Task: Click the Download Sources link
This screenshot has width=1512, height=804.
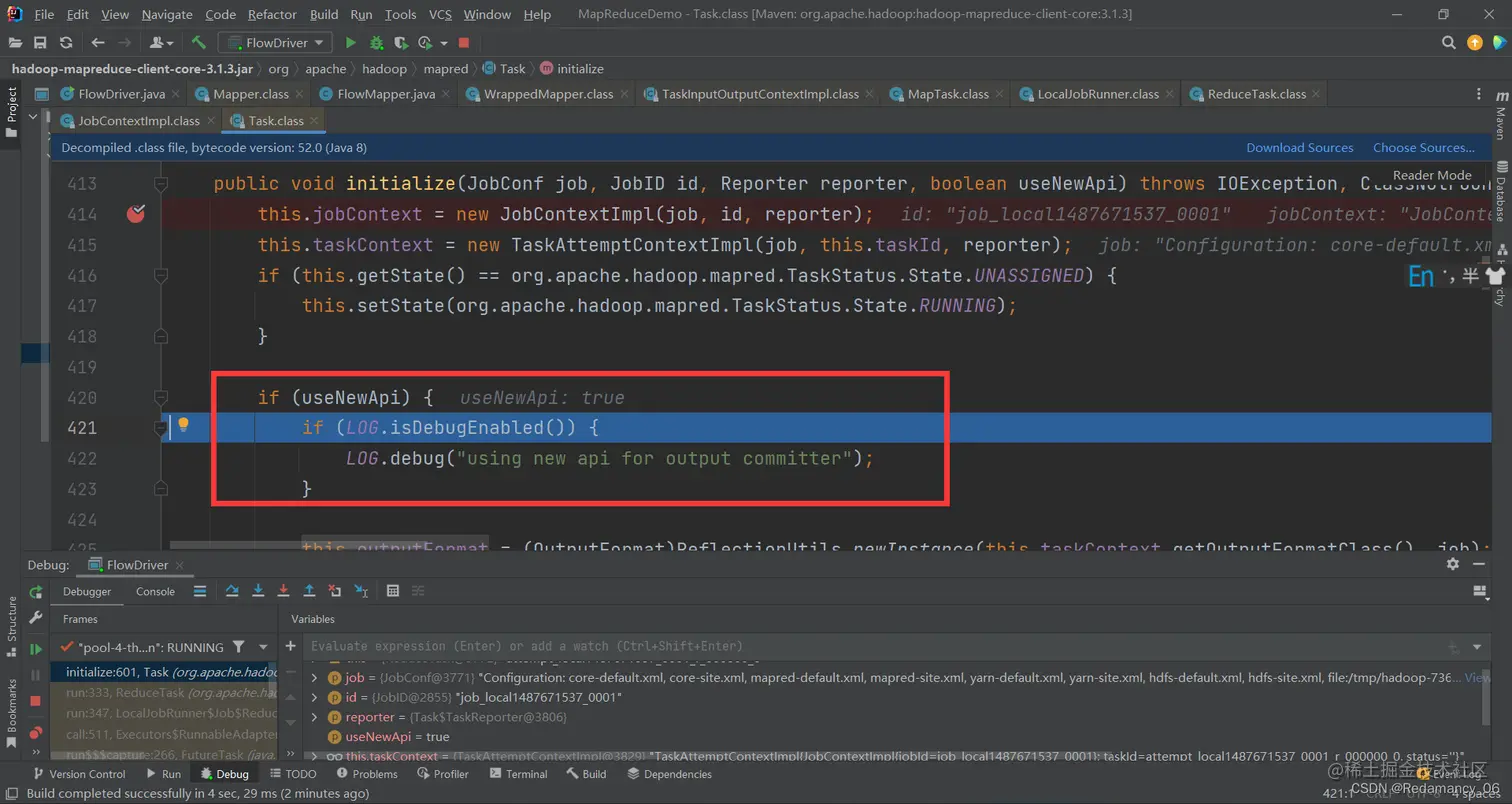Action: pos(1299,147)
